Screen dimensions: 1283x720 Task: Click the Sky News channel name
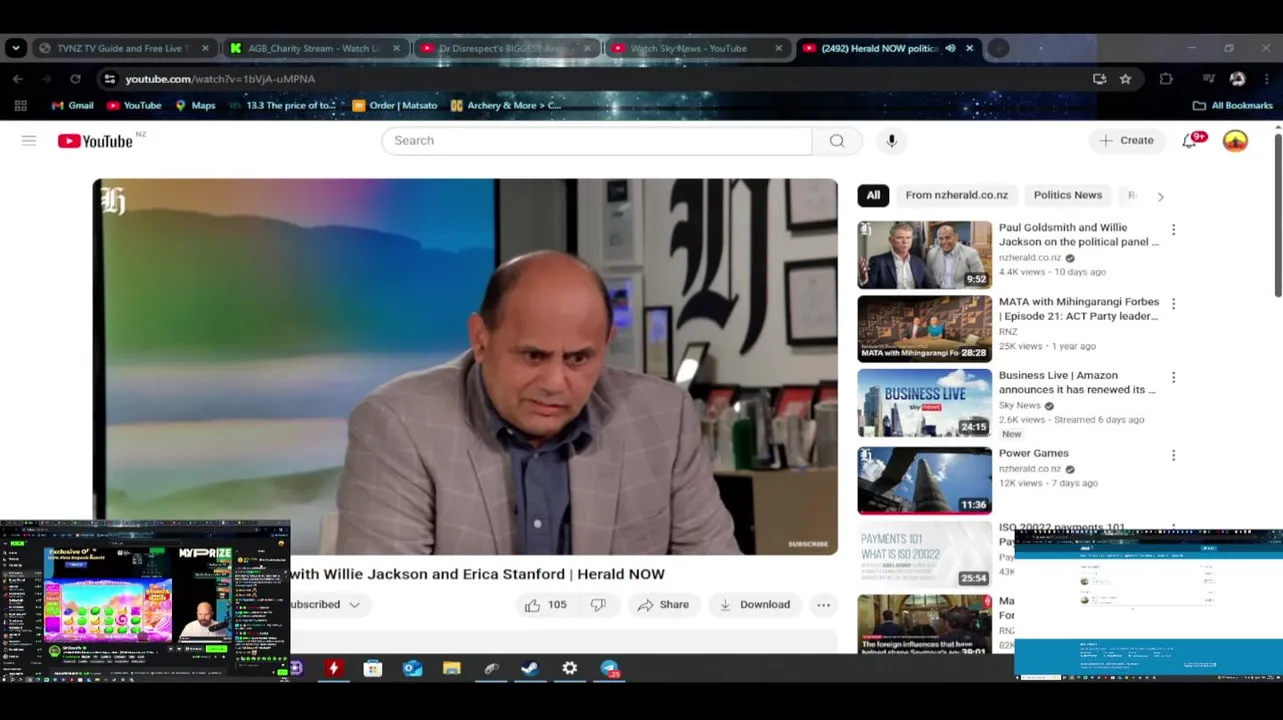pos(1019,405)
